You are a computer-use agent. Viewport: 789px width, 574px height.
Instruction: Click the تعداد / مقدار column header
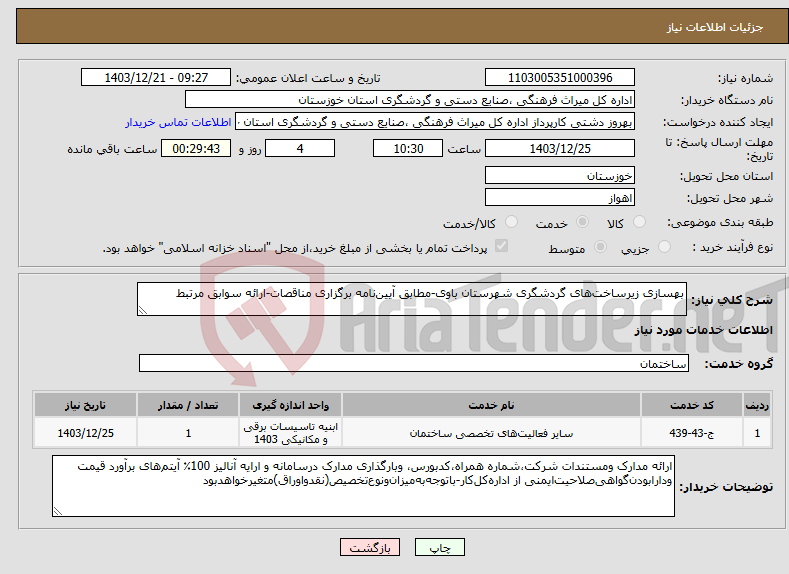click(188, 405)
